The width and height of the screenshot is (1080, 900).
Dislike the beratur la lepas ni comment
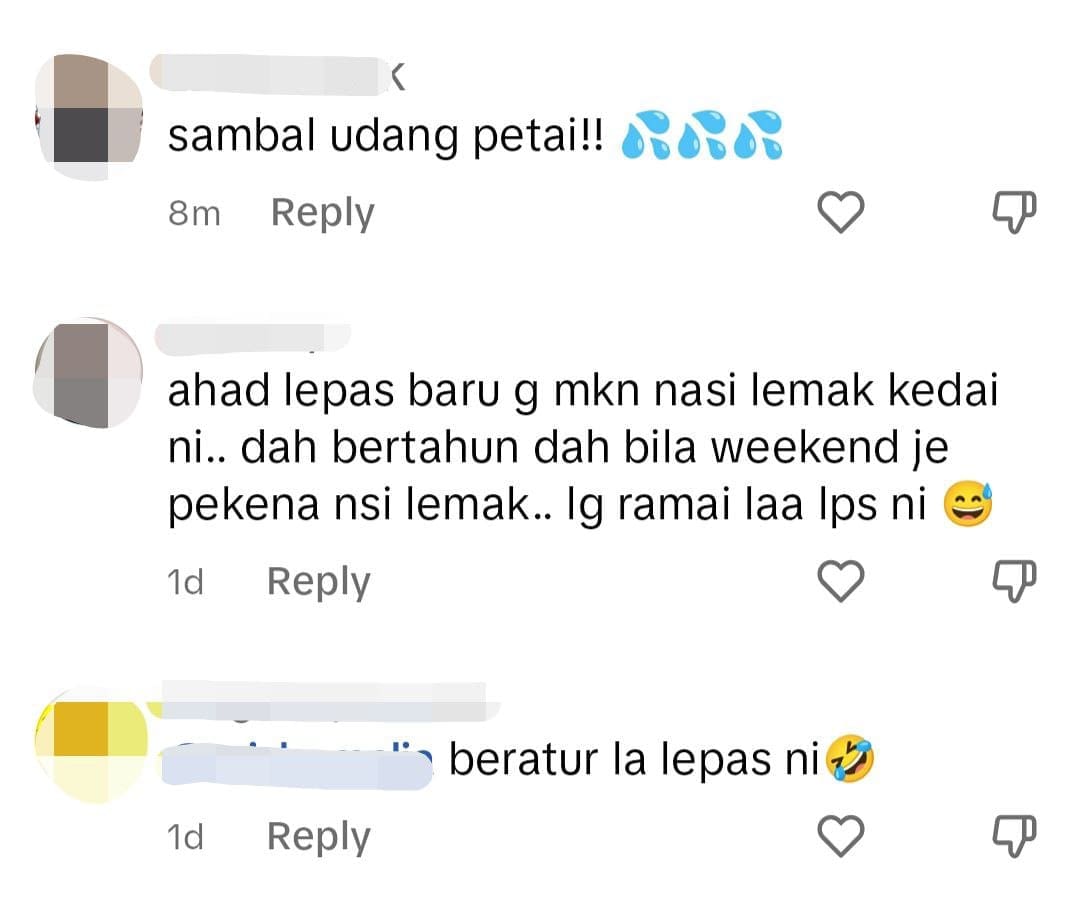pos(1014,836)
